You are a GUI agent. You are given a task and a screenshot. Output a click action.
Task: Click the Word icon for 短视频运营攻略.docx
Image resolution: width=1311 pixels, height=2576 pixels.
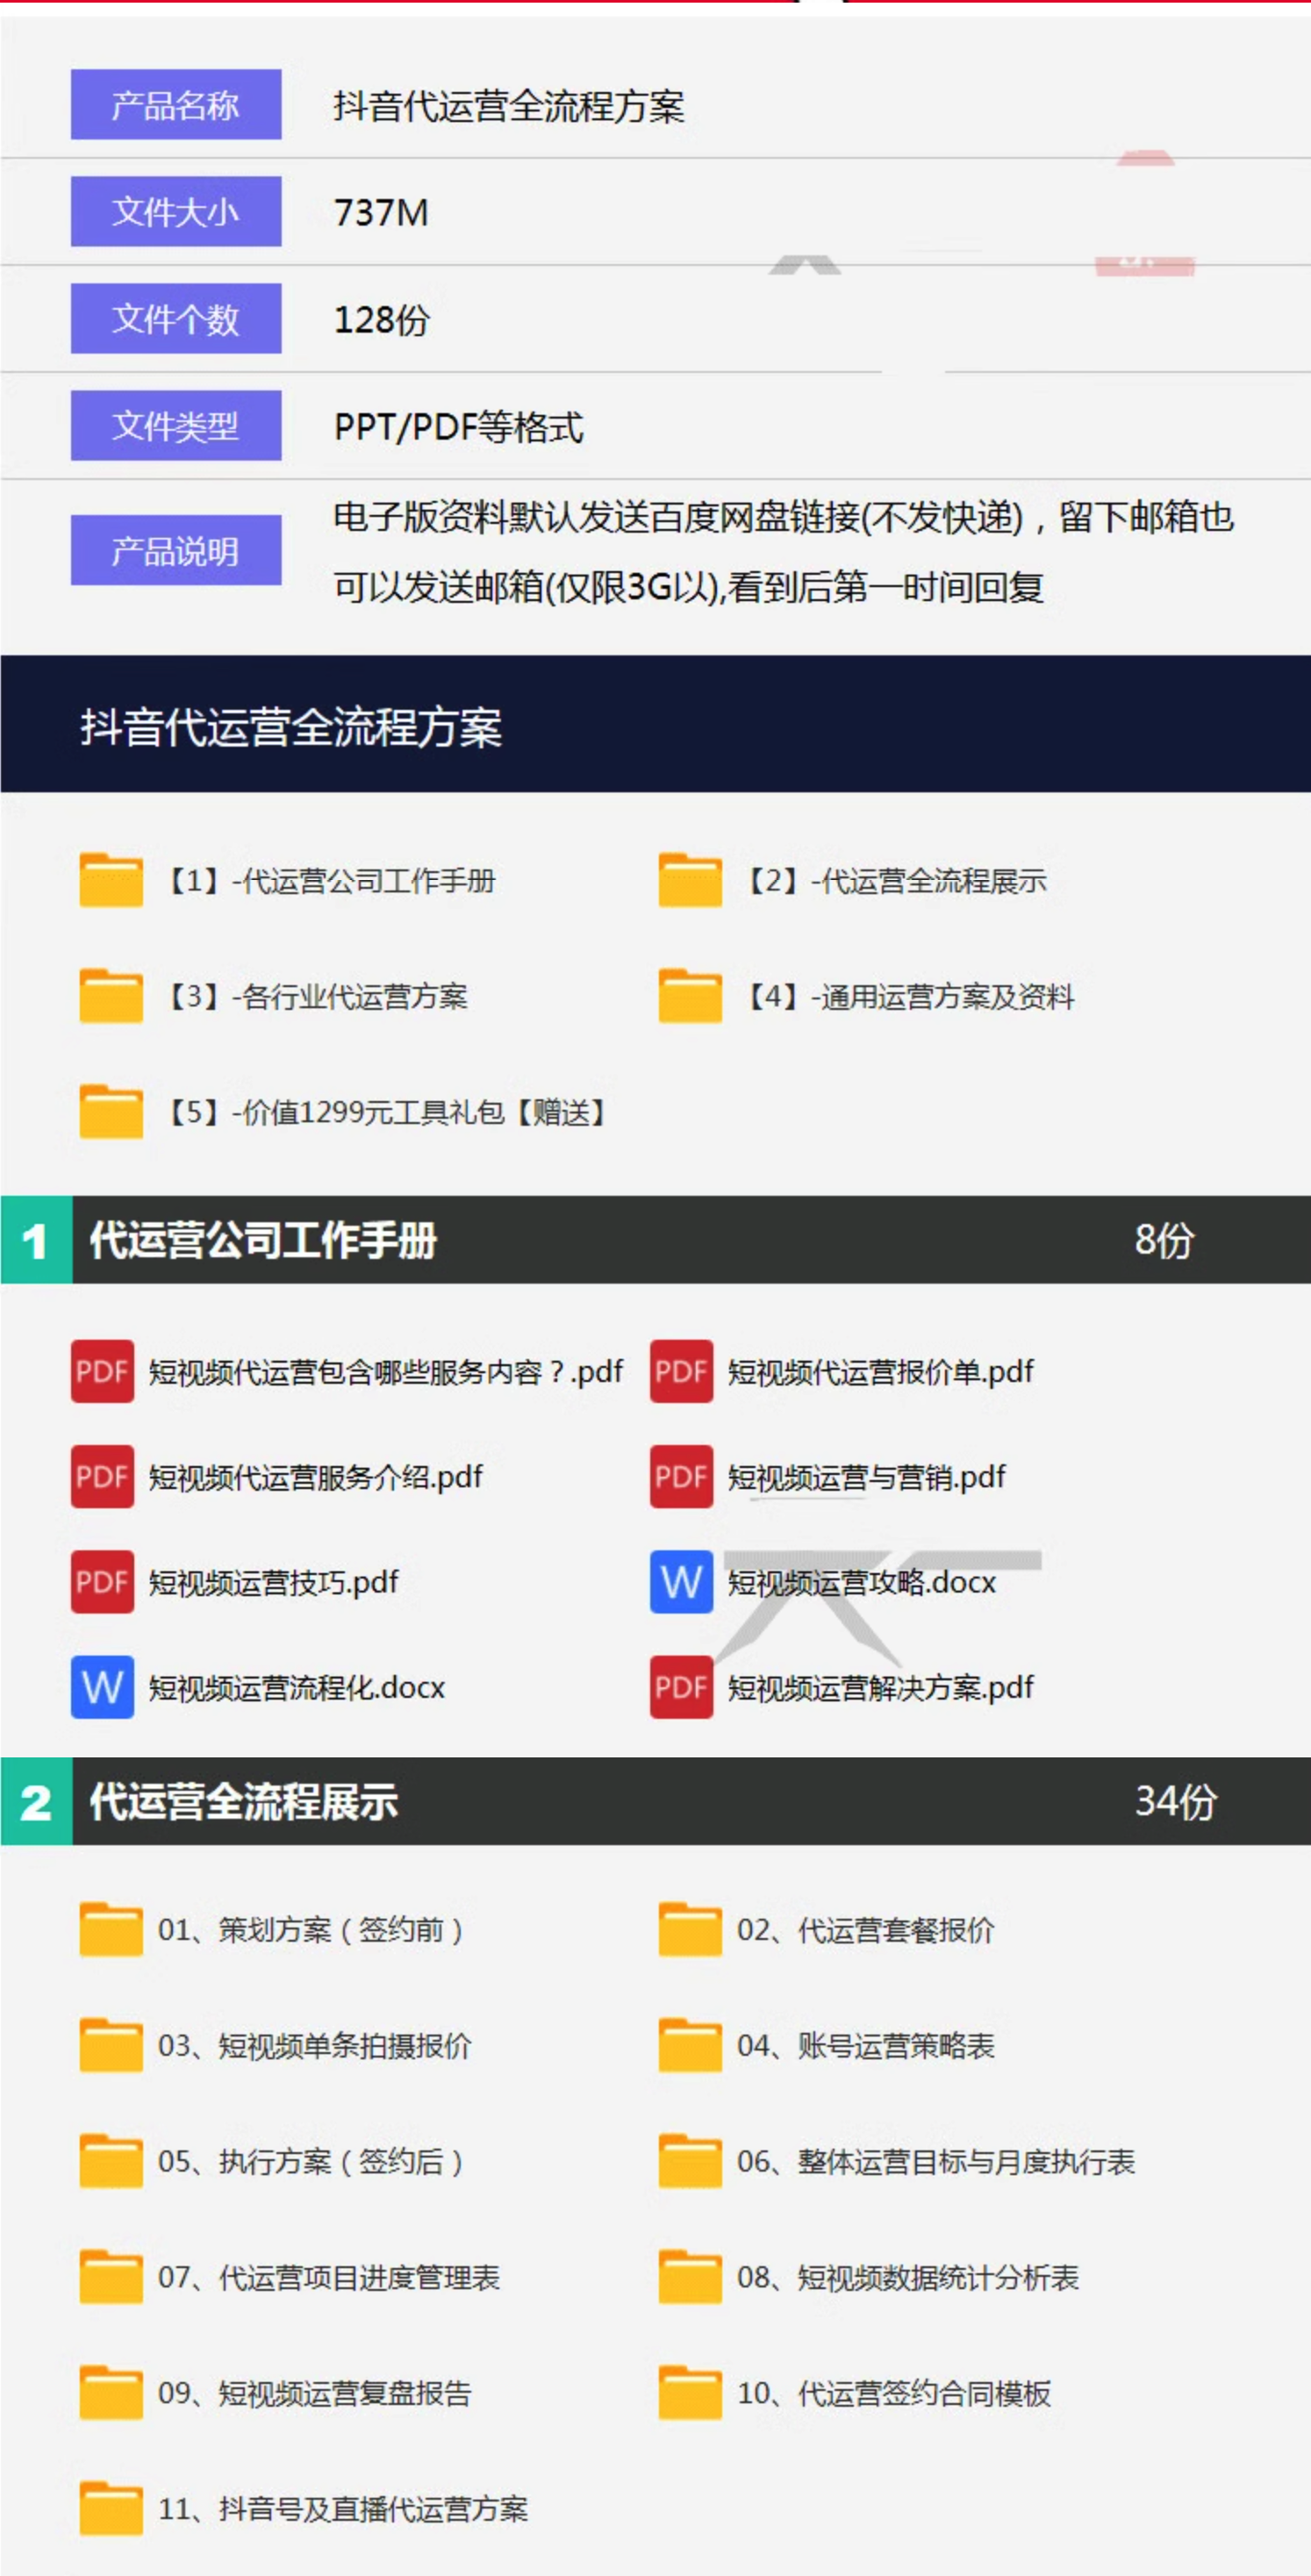point(681,1582)
